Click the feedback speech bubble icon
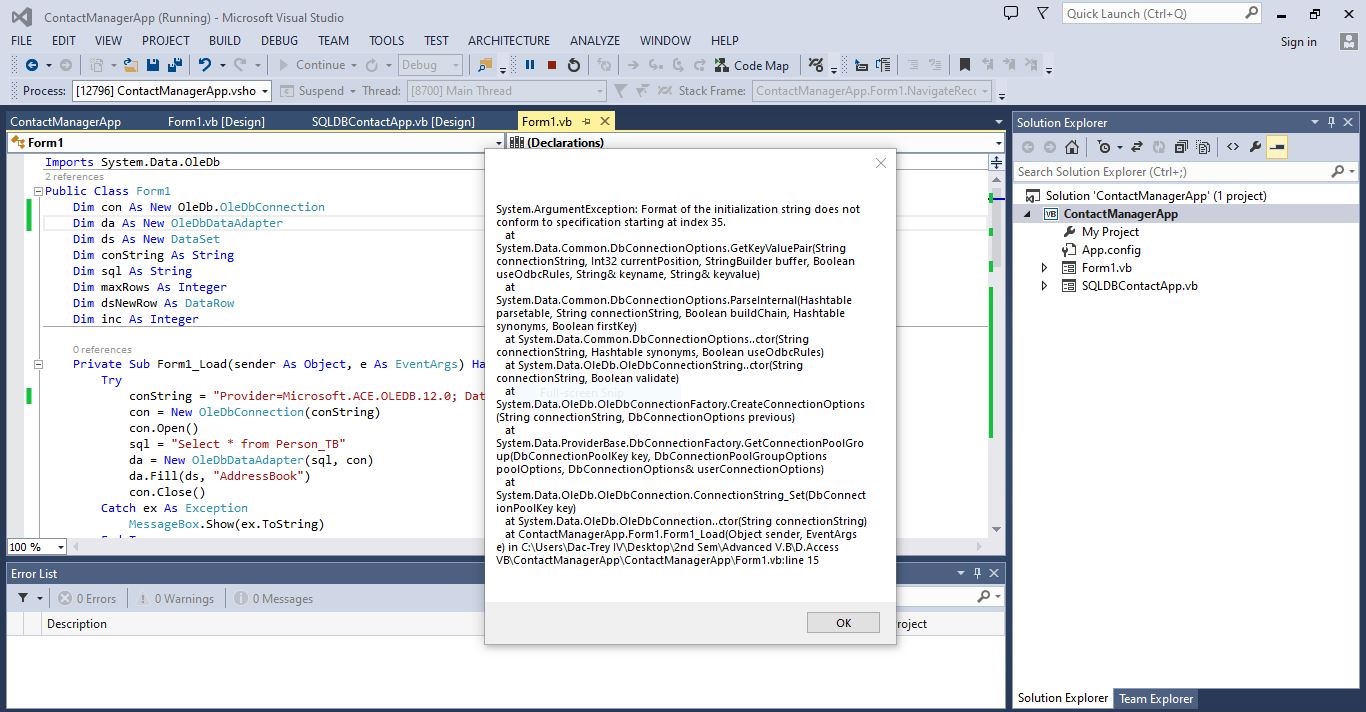 (x=1011, y=14)
